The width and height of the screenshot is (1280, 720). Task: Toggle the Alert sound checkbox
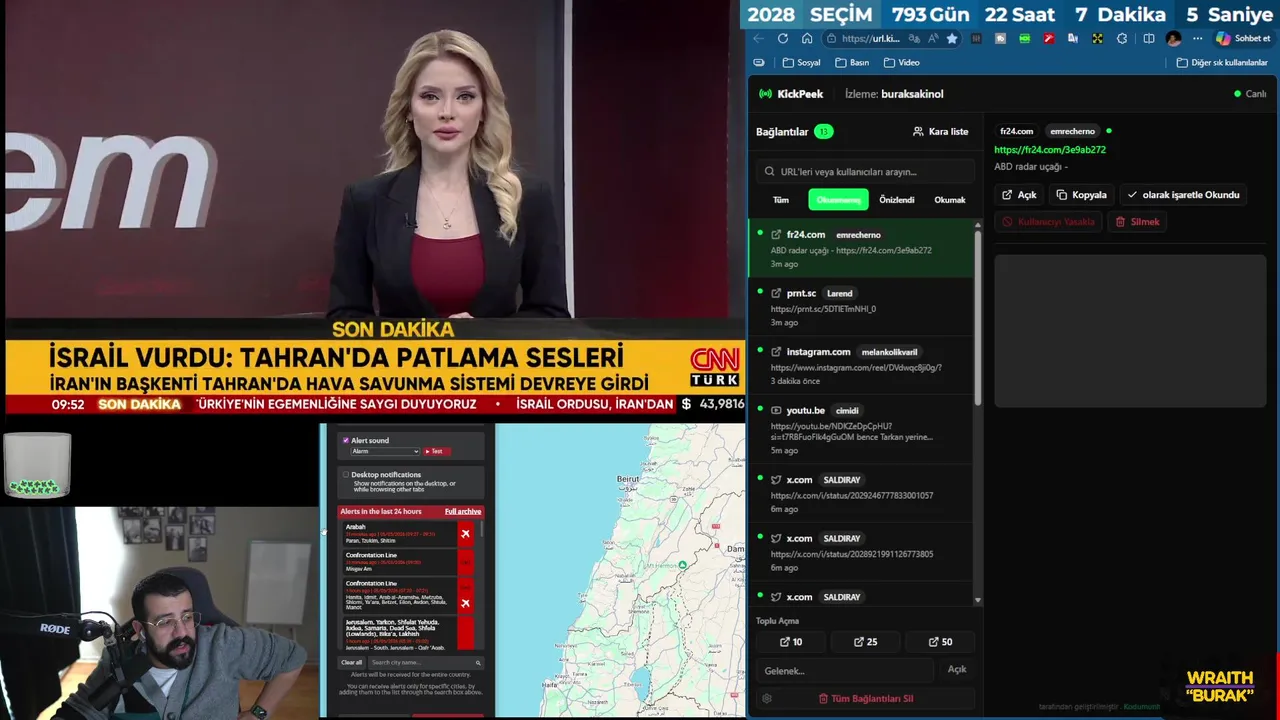click(346, 440)
